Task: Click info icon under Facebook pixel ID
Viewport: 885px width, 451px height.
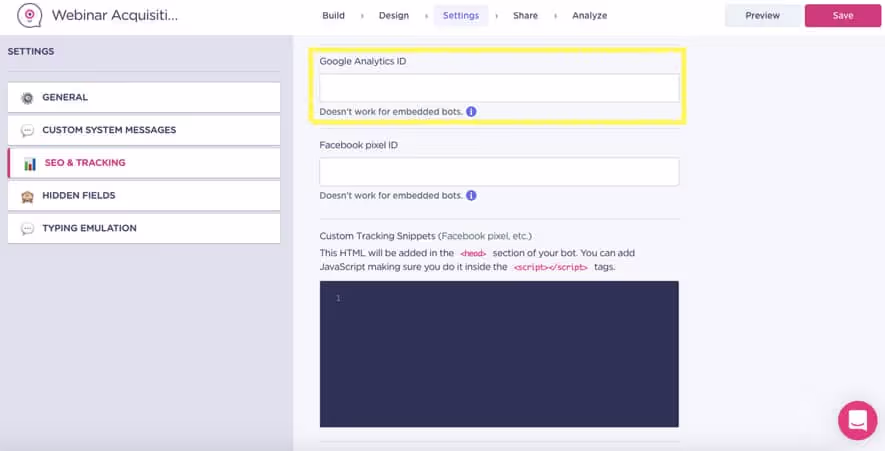Action: pos(471,196)
